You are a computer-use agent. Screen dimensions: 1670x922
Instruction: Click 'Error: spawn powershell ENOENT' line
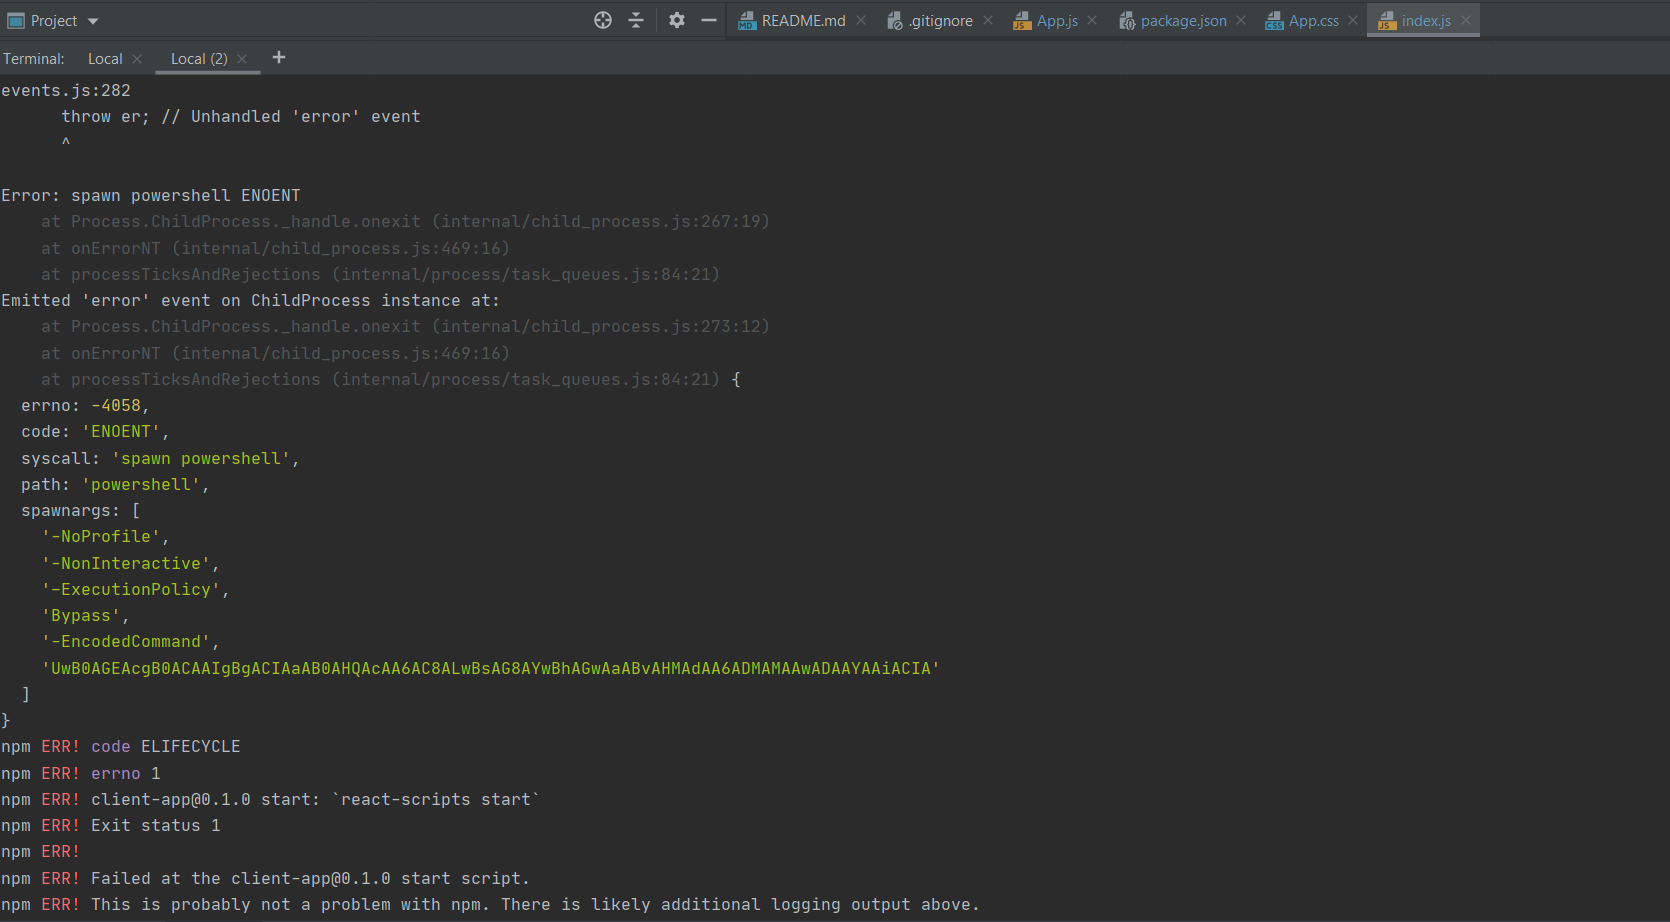pos(151,196)
